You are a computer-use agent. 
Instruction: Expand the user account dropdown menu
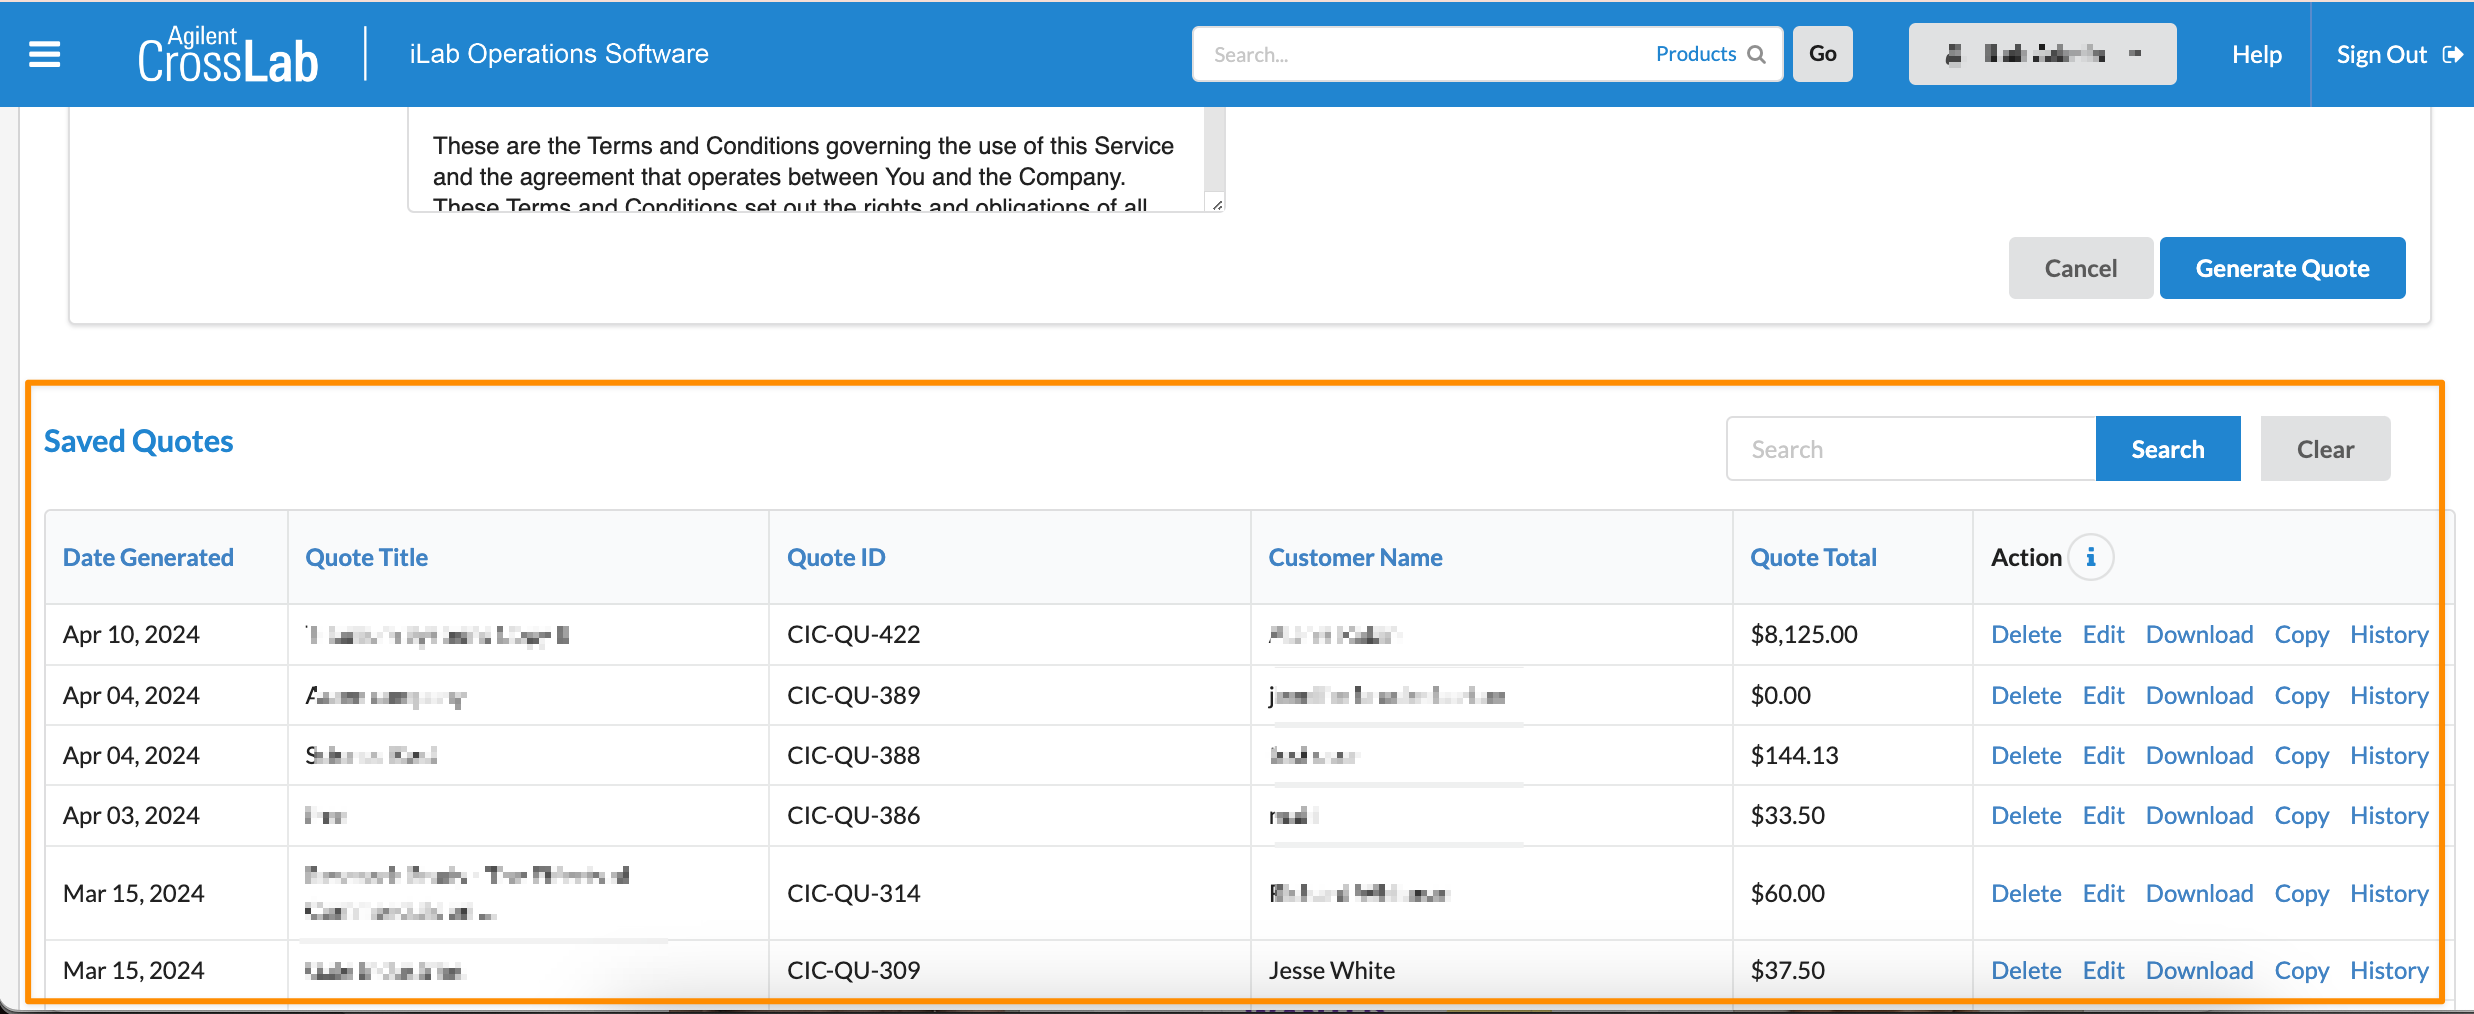tap(2042, 54)
